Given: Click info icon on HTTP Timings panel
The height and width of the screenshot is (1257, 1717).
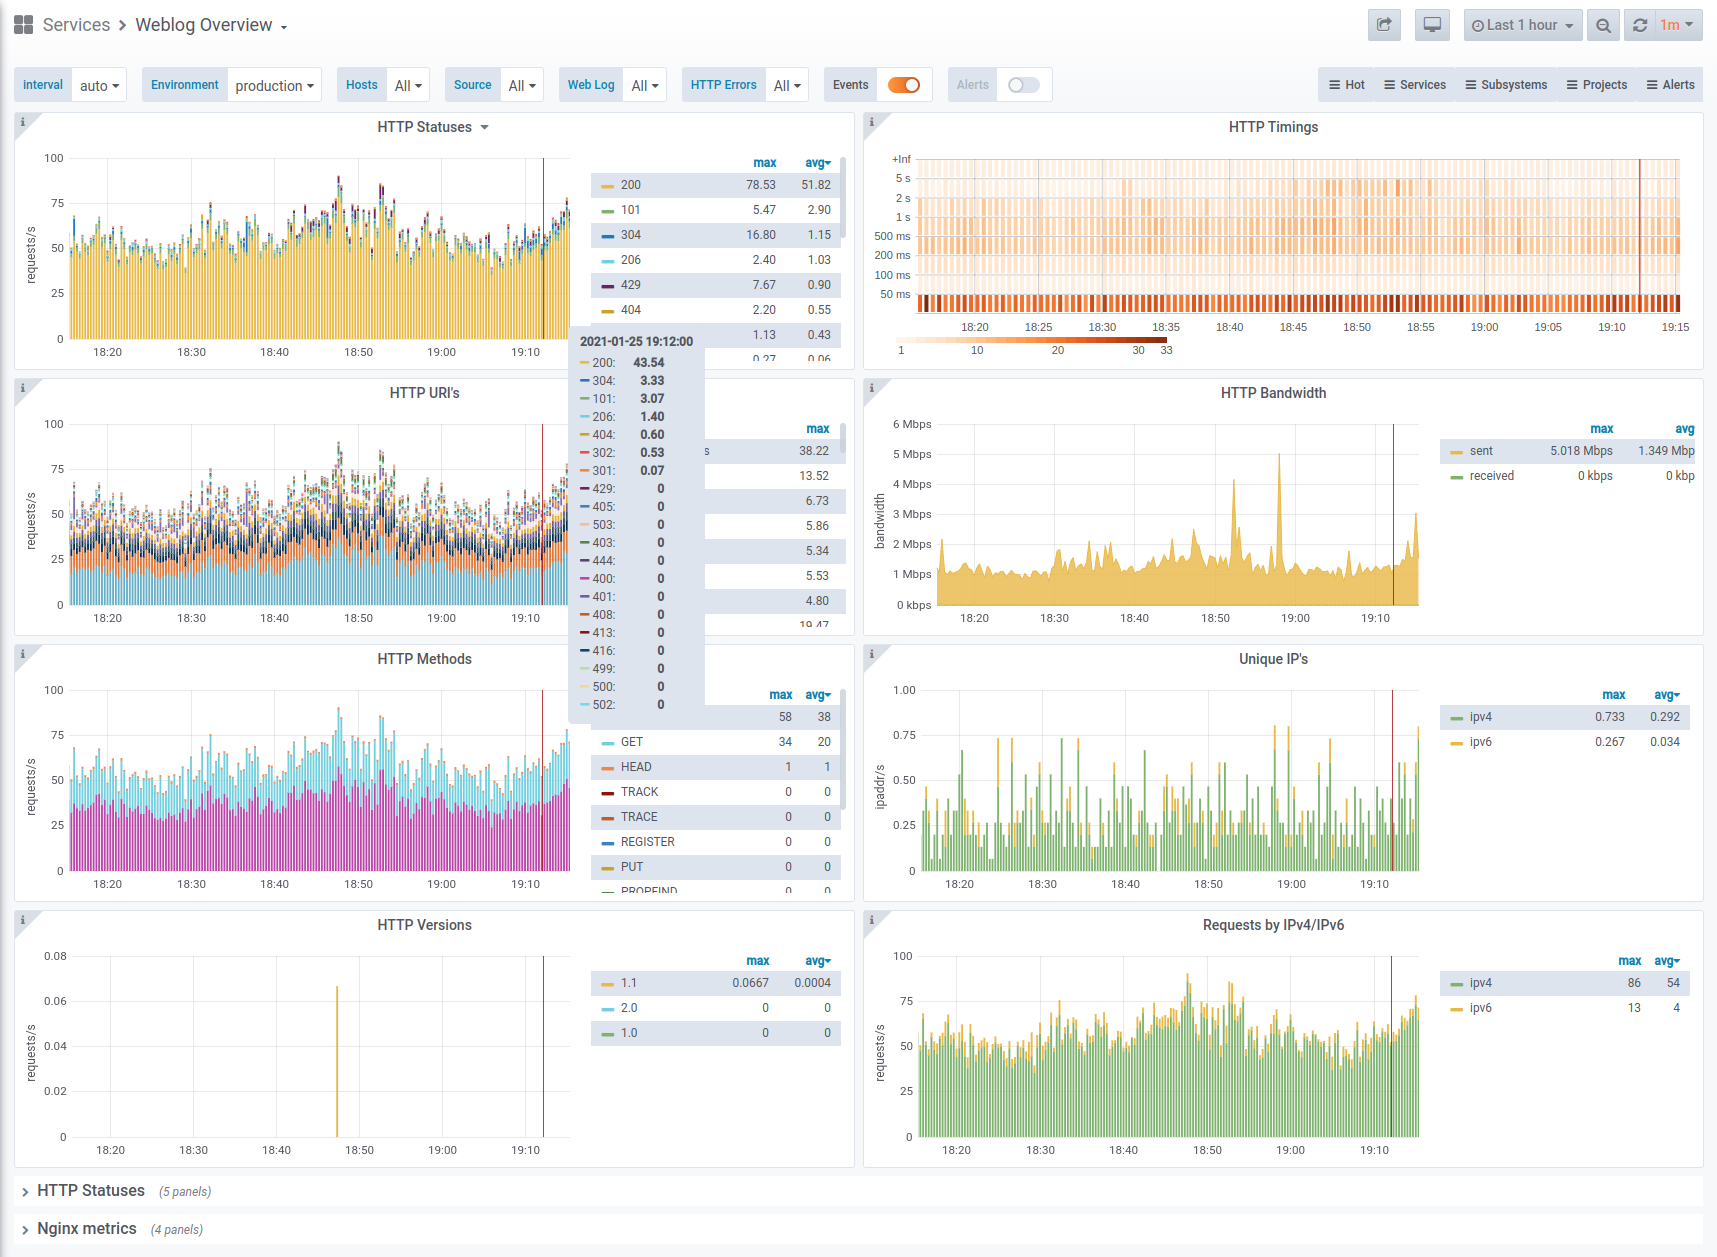Looking at the screenshot, I should [872, 122].
